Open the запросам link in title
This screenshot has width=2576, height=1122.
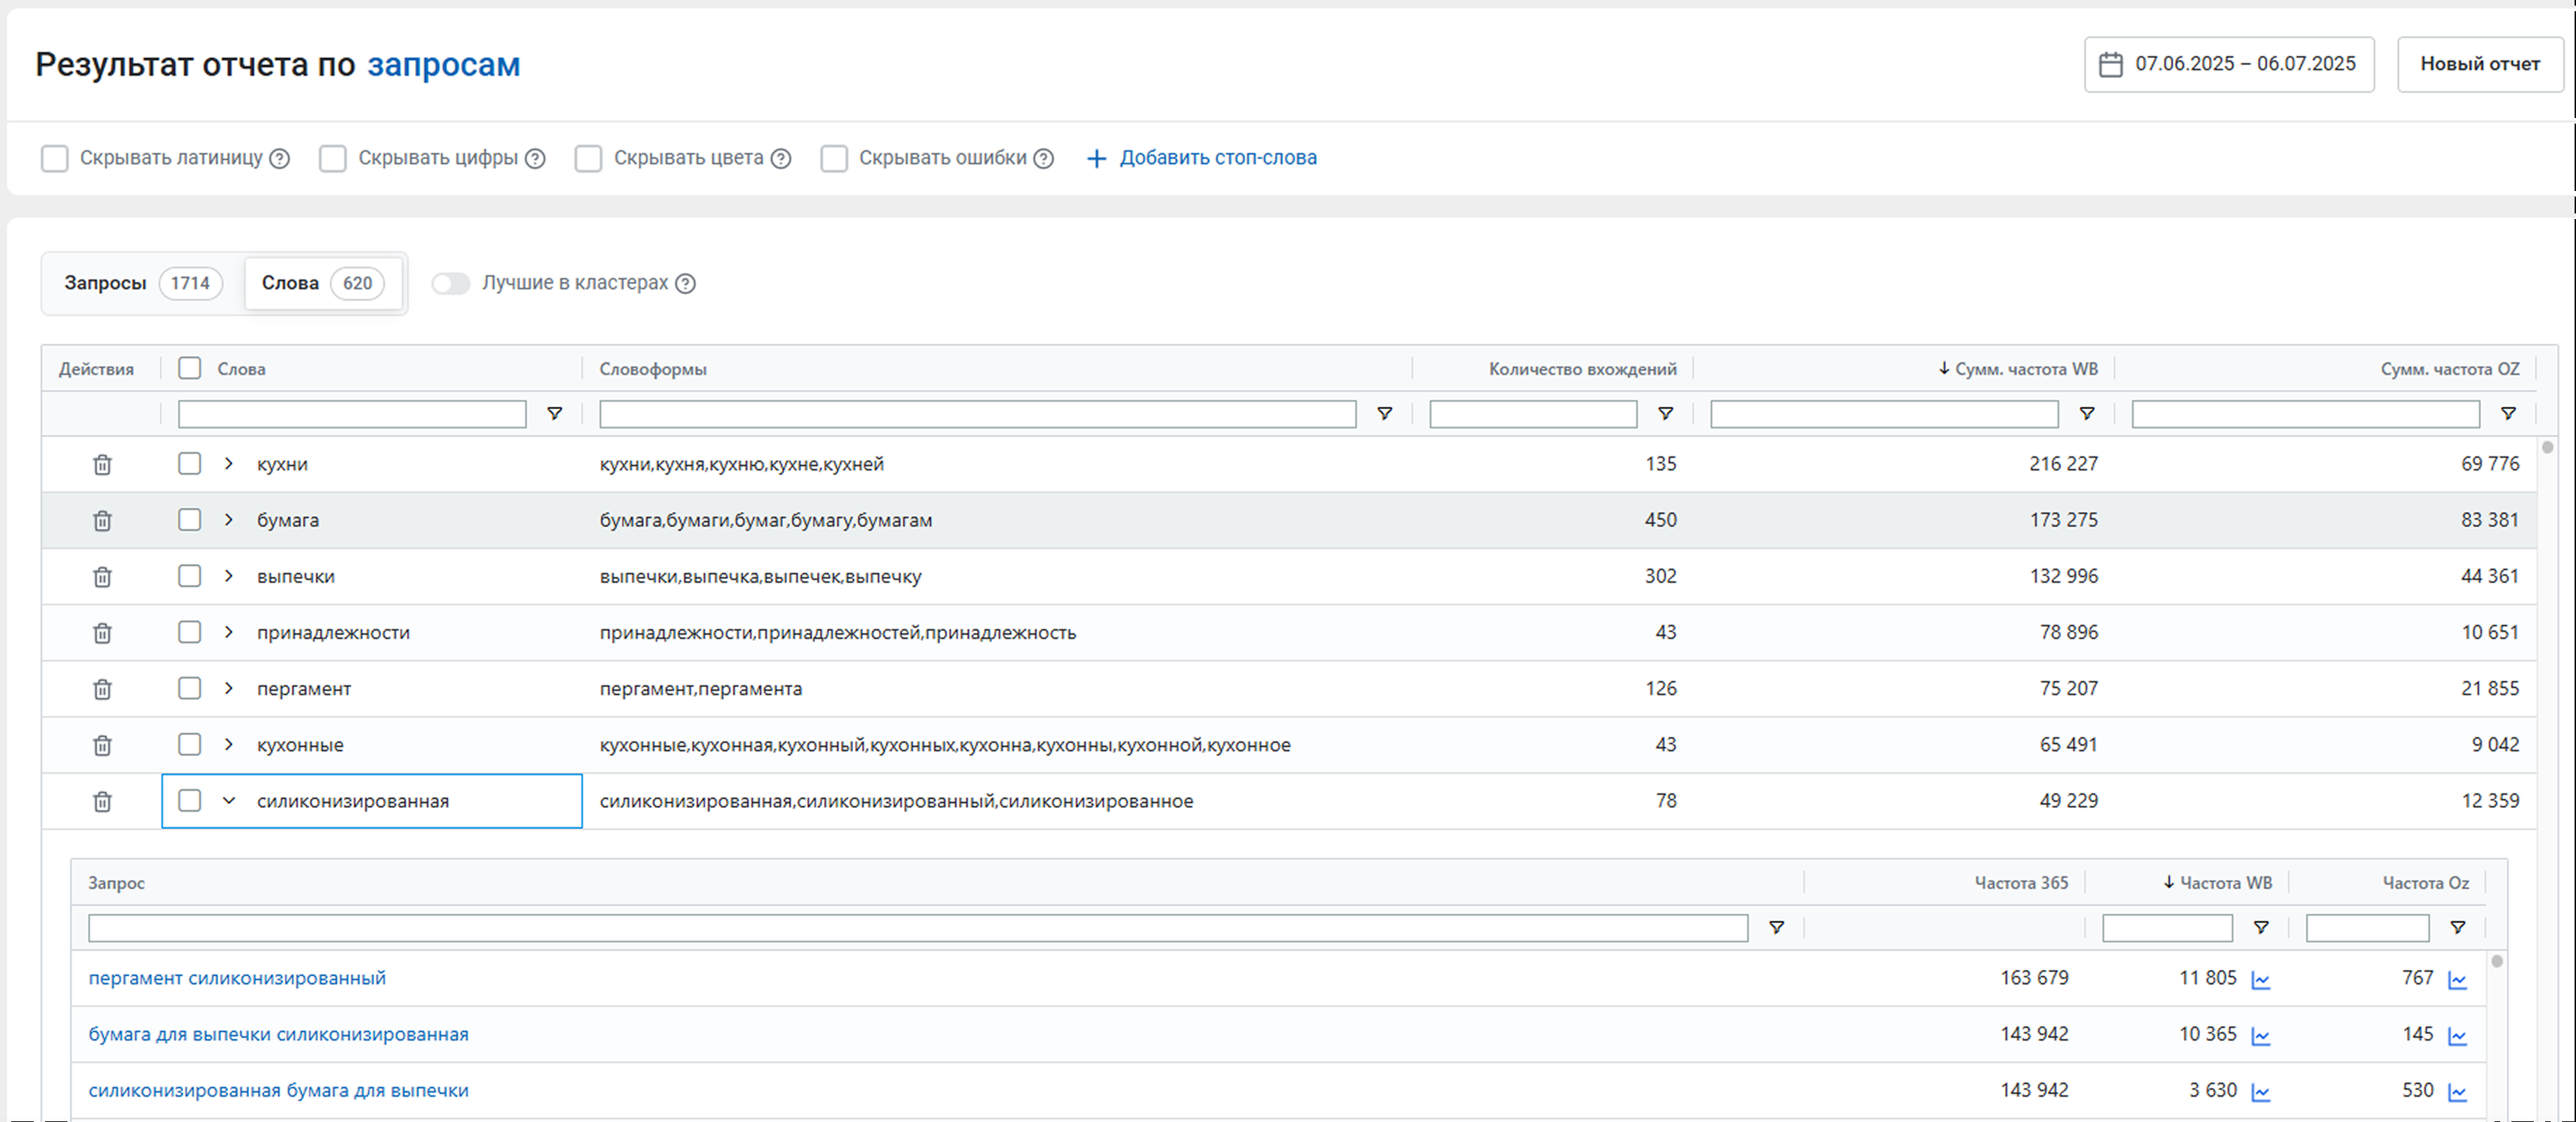click(443, 65)
